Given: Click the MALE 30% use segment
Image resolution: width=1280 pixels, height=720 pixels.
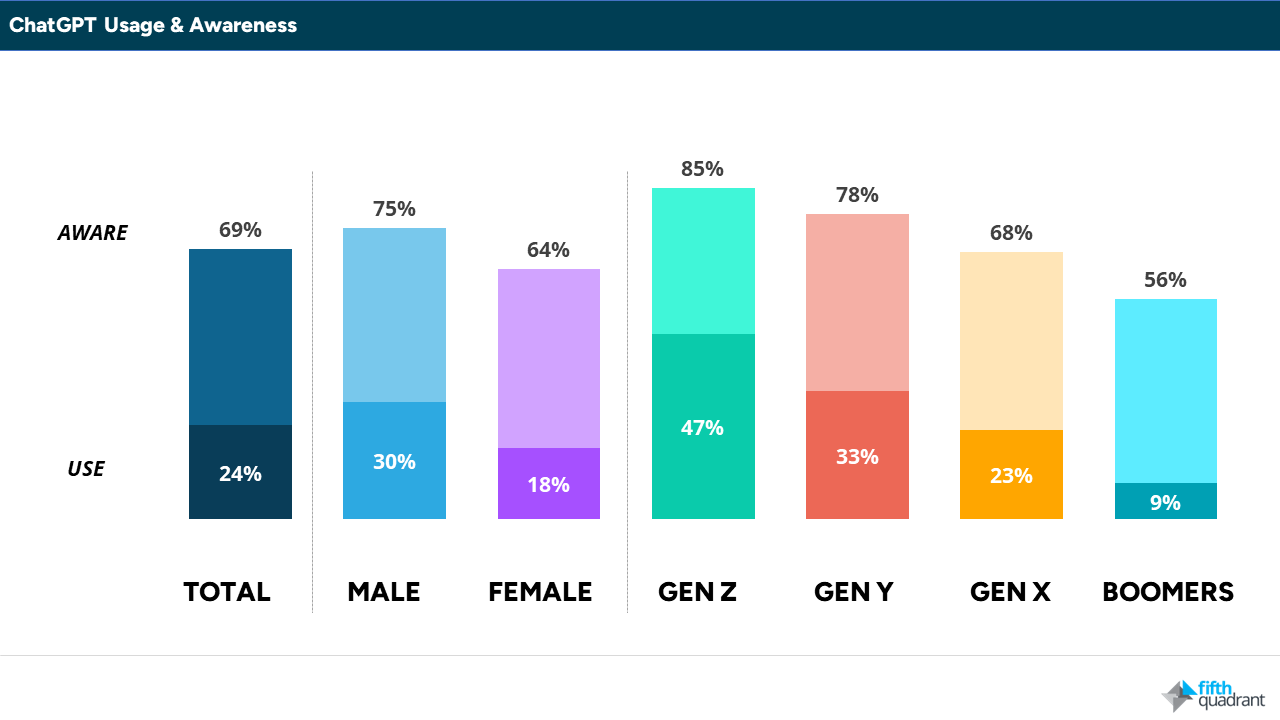Looking at the screenshot, I should click(x=394, y=461).
